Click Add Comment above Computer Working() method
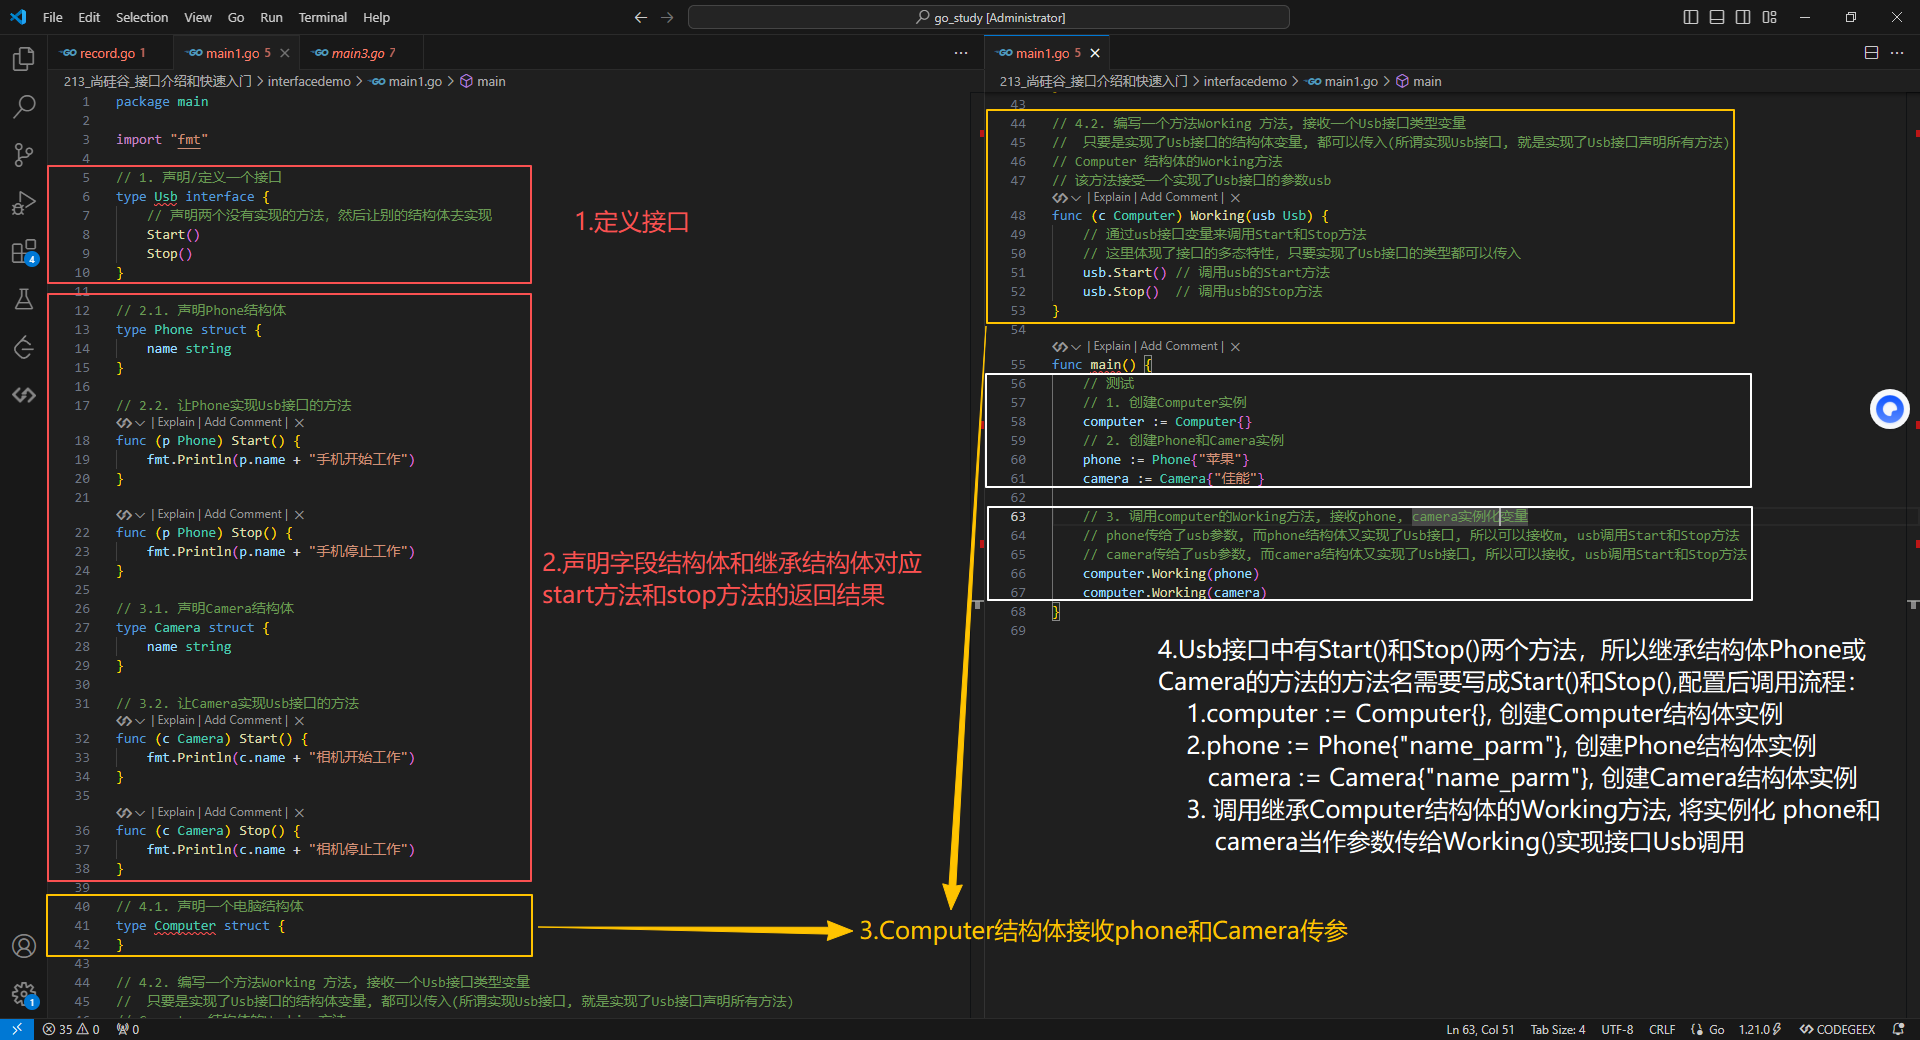 pyautogui.click(x=1180, y=198)
